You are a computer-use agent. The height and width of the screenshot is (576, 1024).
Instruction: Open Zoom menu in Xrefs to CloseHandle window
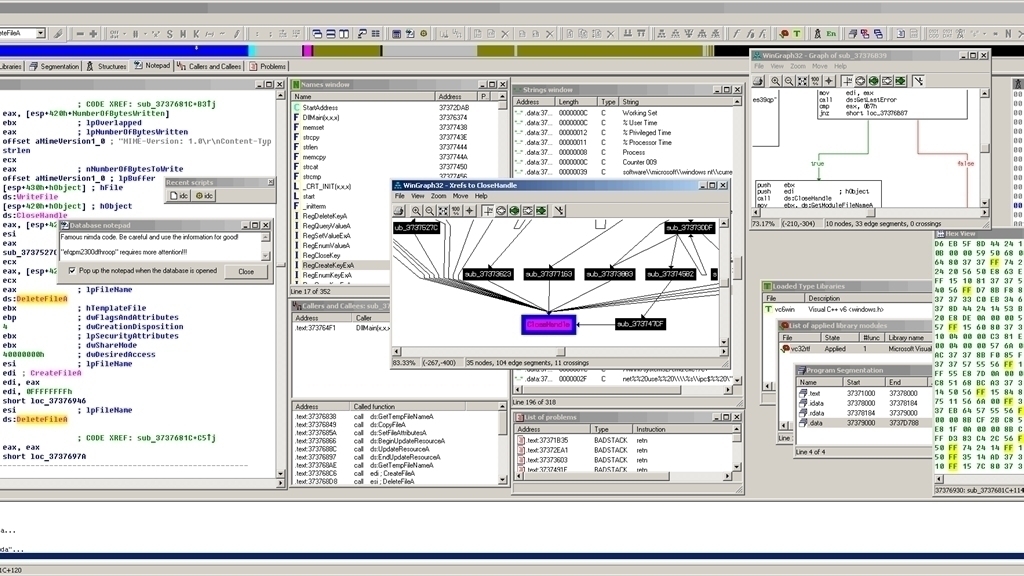click(438, 196)
